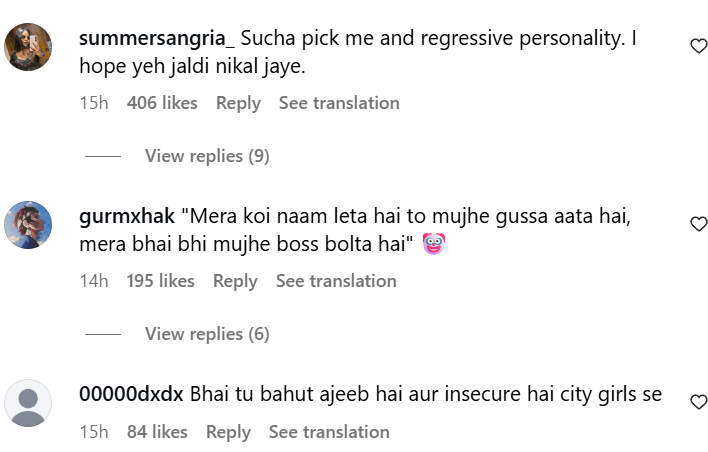Like the summersangria_ comment with heart

click(699, 46)
